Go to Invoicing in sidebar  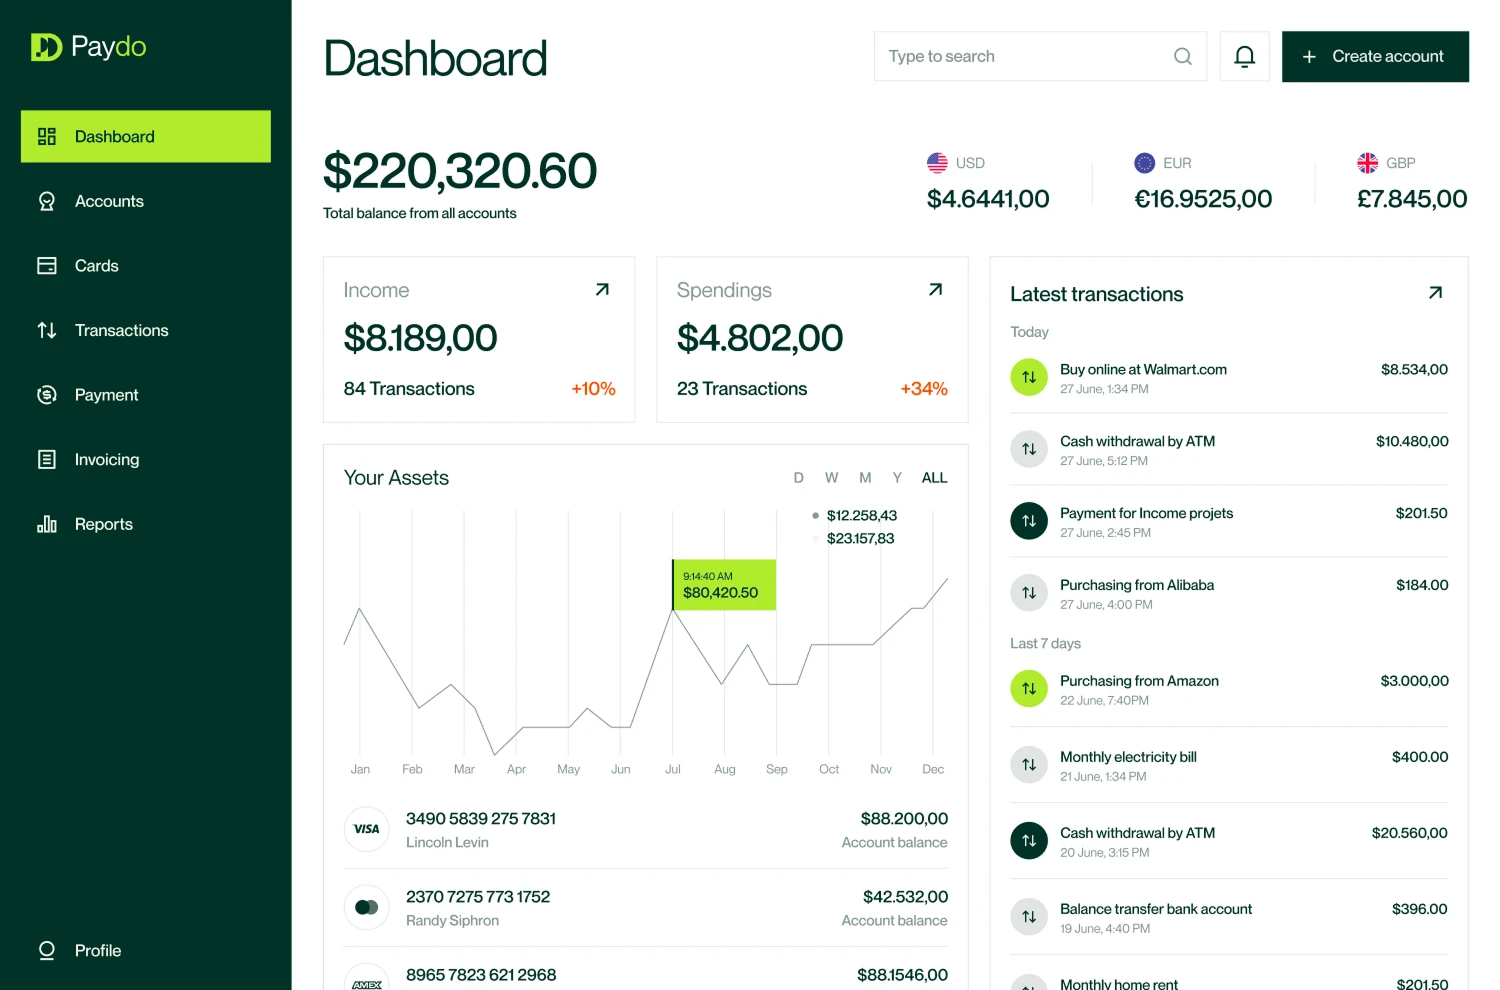click(106, 460)
